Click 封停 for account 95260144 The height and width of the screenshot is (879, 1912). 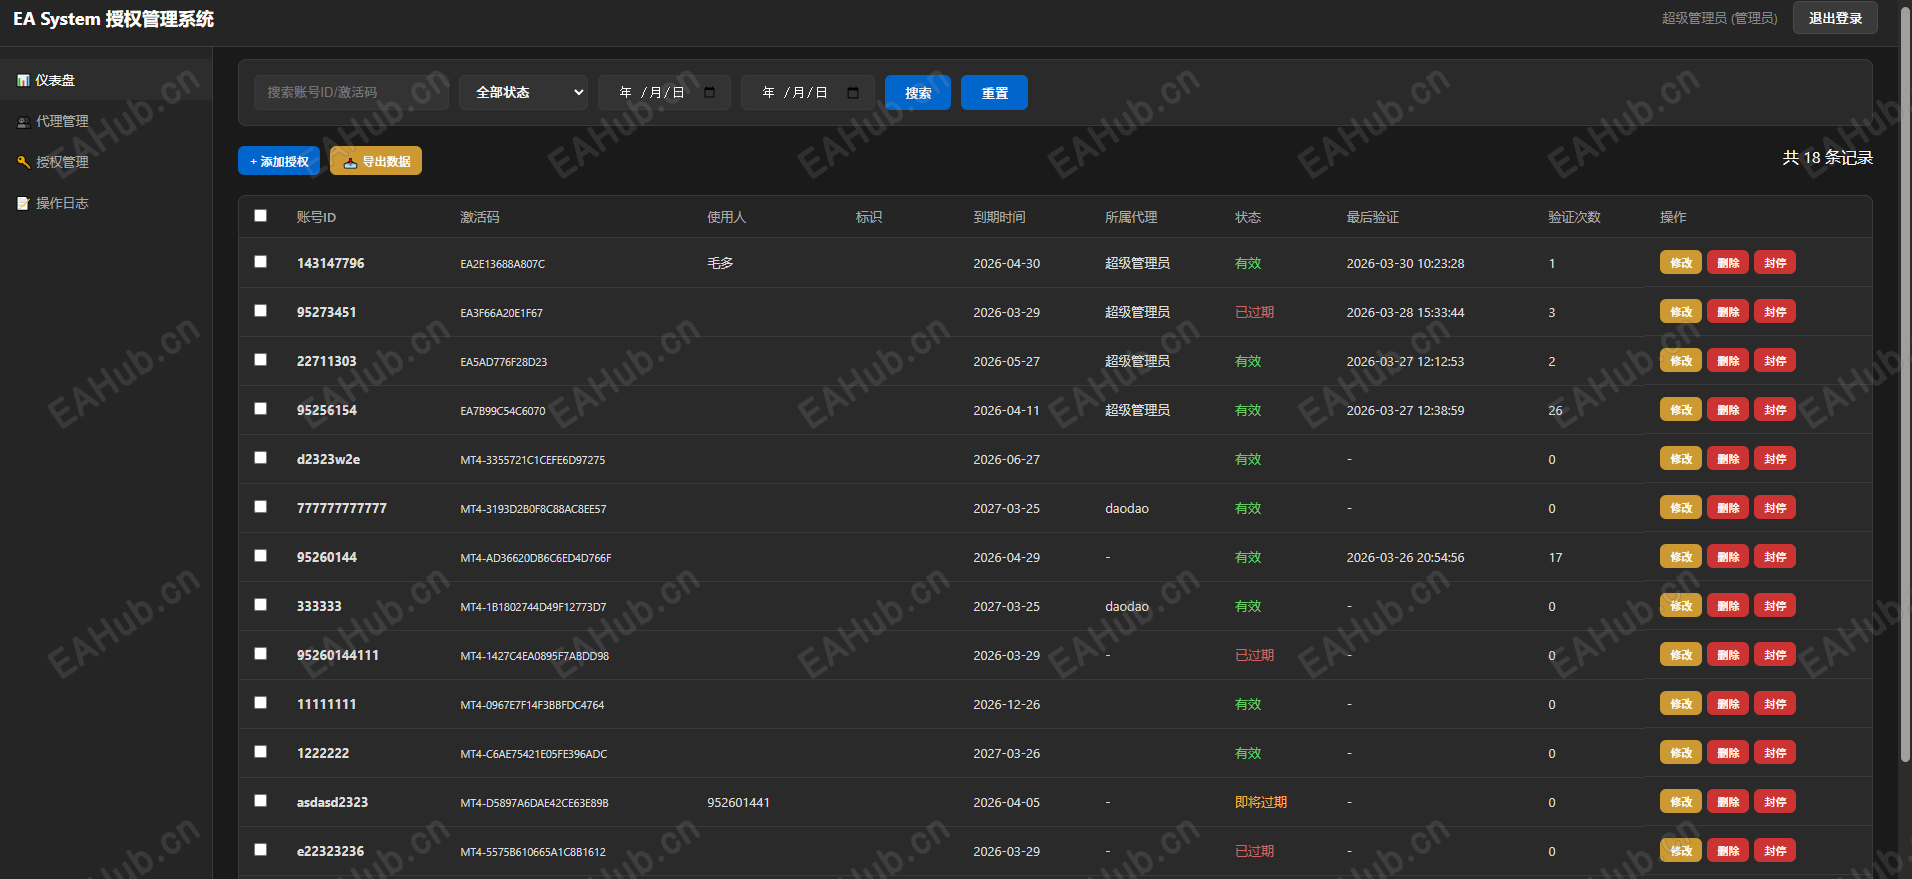click(x=1775, y=557)
